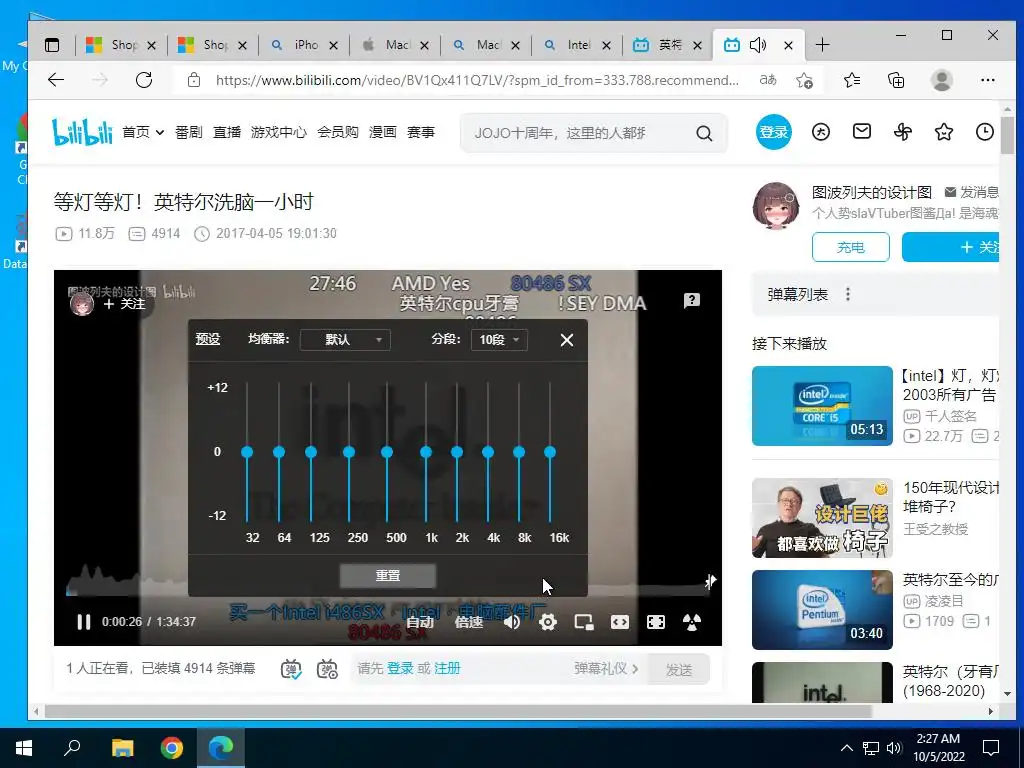Screen dimensions: 1024x768
Task: Open the Edge favorites list icon
Action: point(852,80)
